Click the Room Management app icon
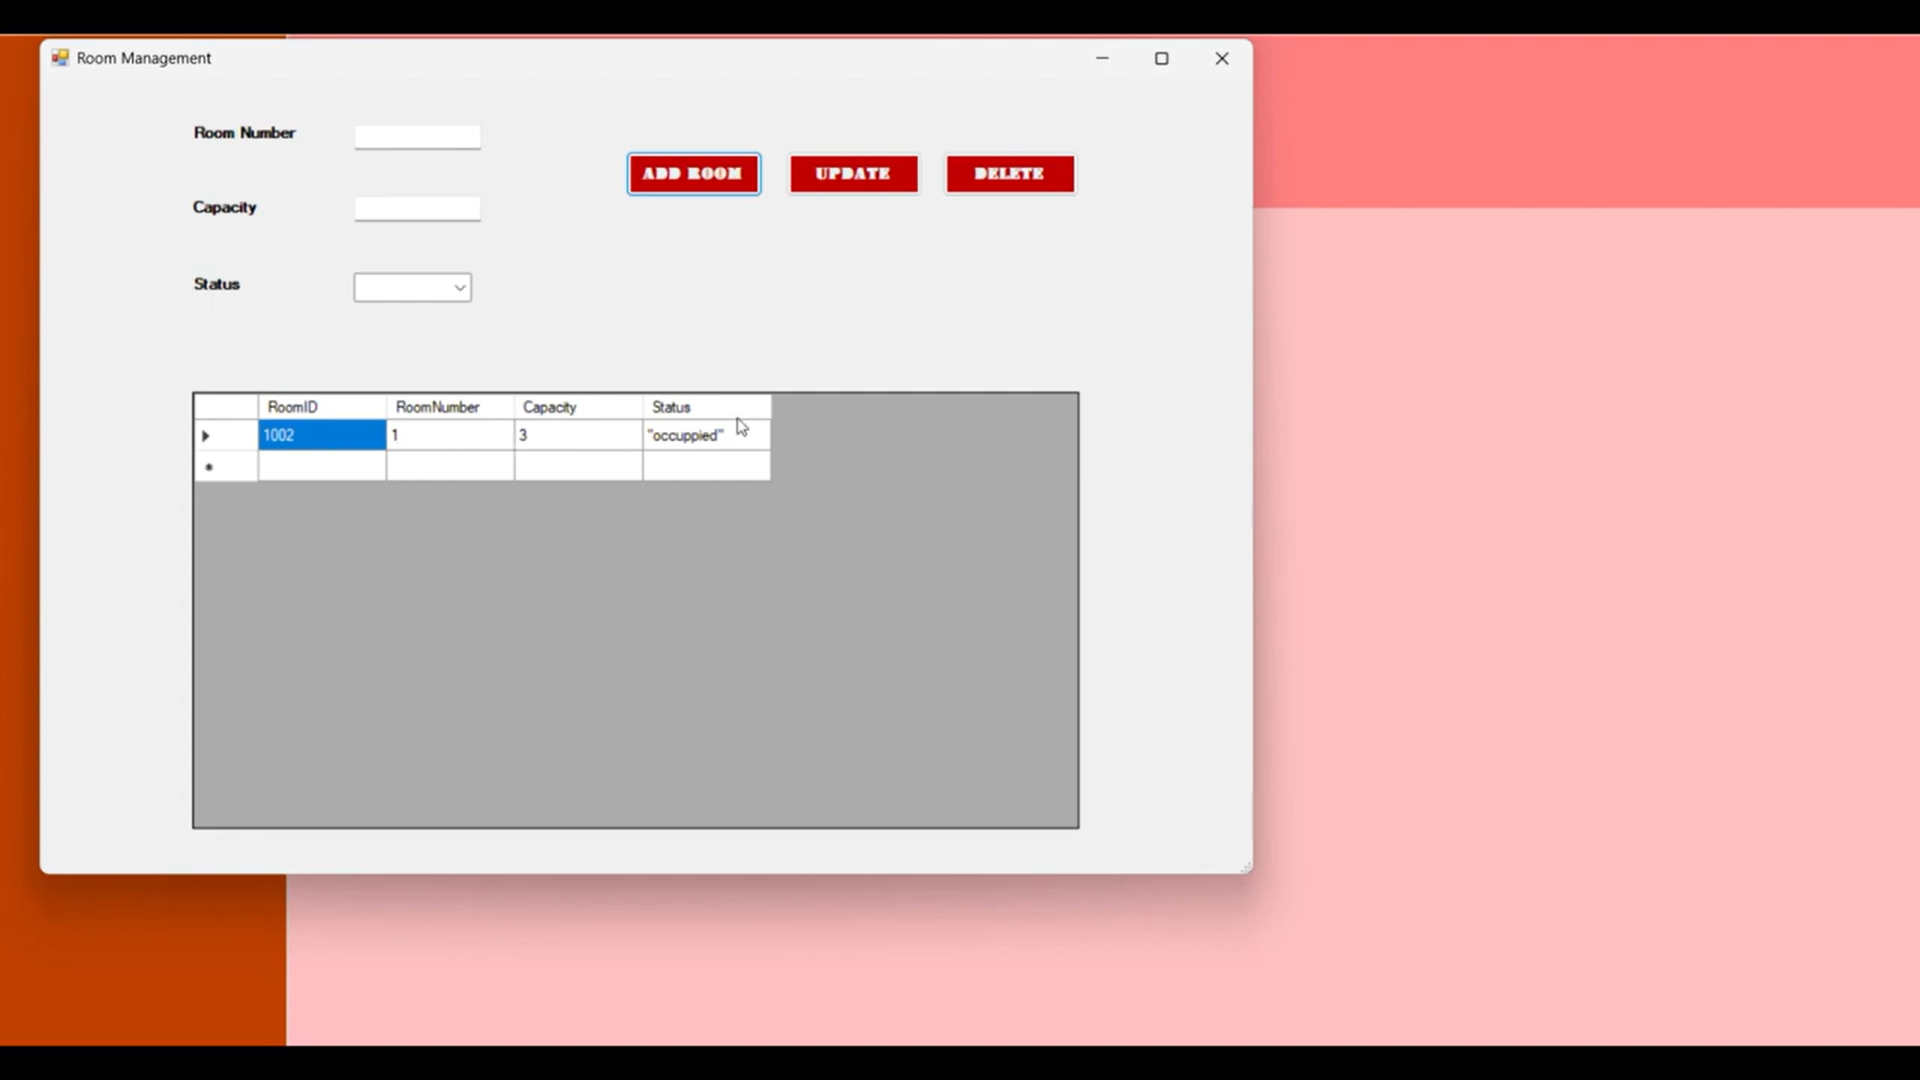This screenshot has height=1080, width=1920. [60, 58]
